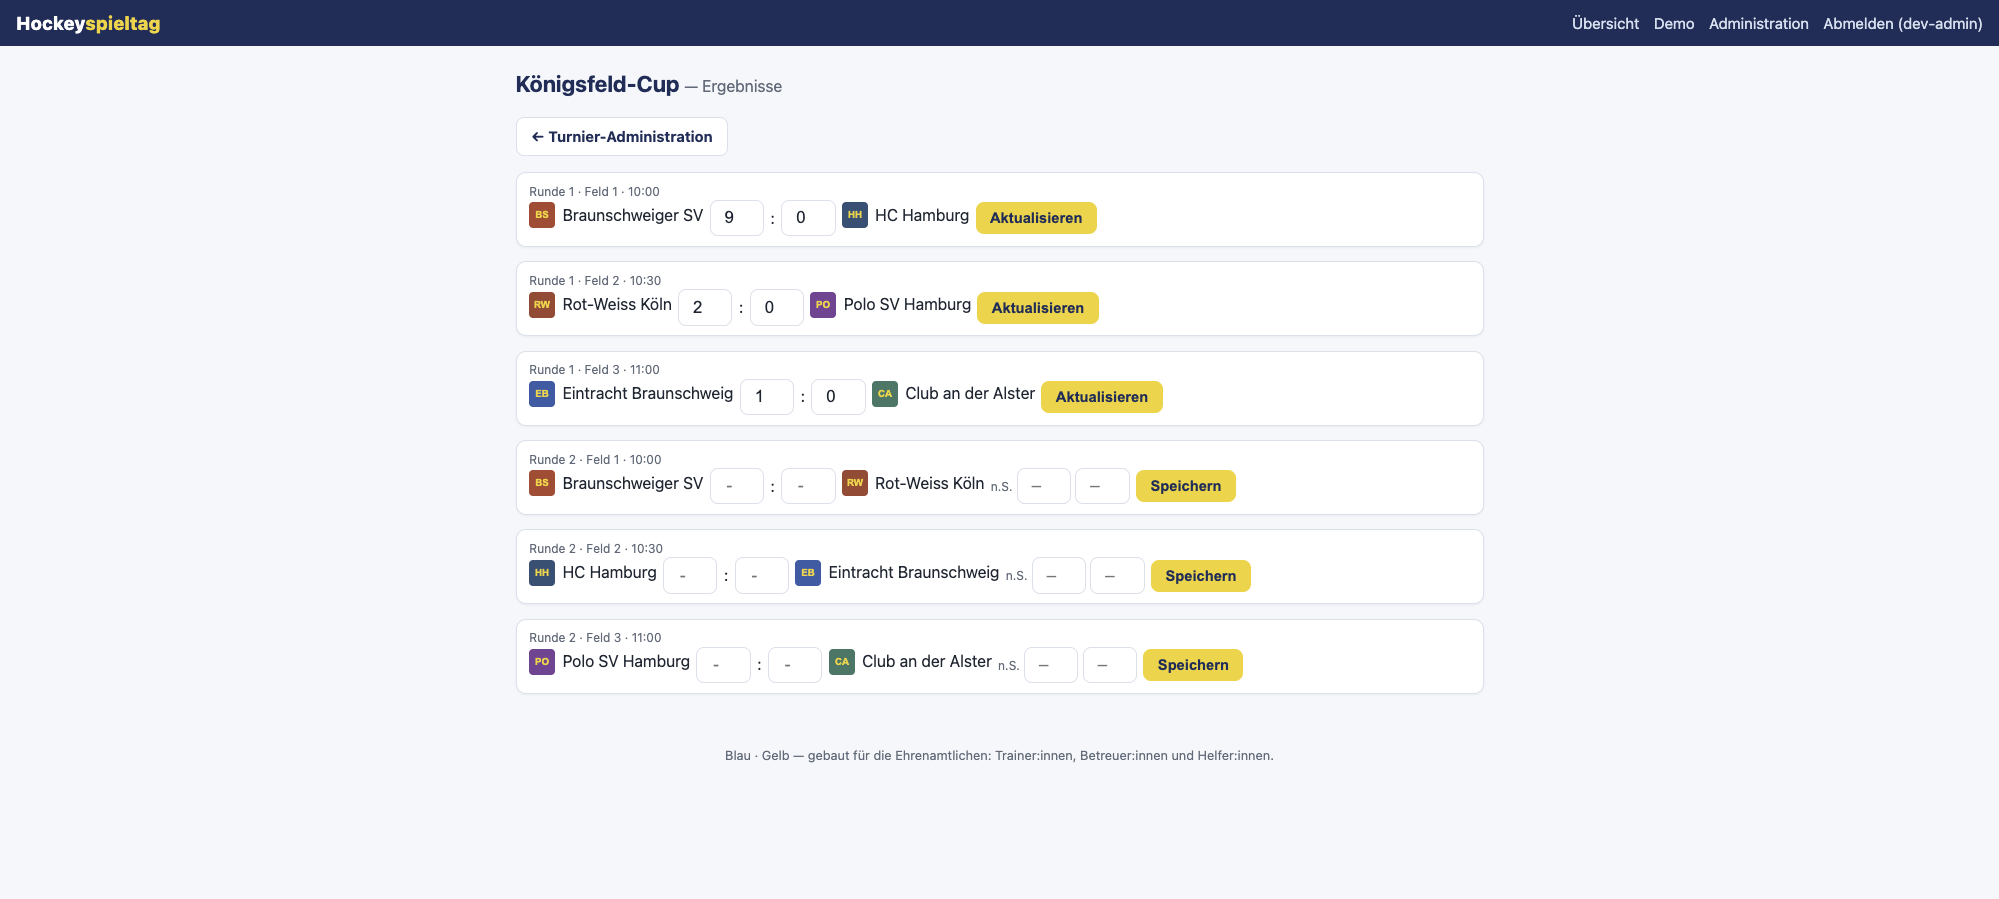Focus first n.S. field in Runde 2 Feld 3

point(1051,665)
